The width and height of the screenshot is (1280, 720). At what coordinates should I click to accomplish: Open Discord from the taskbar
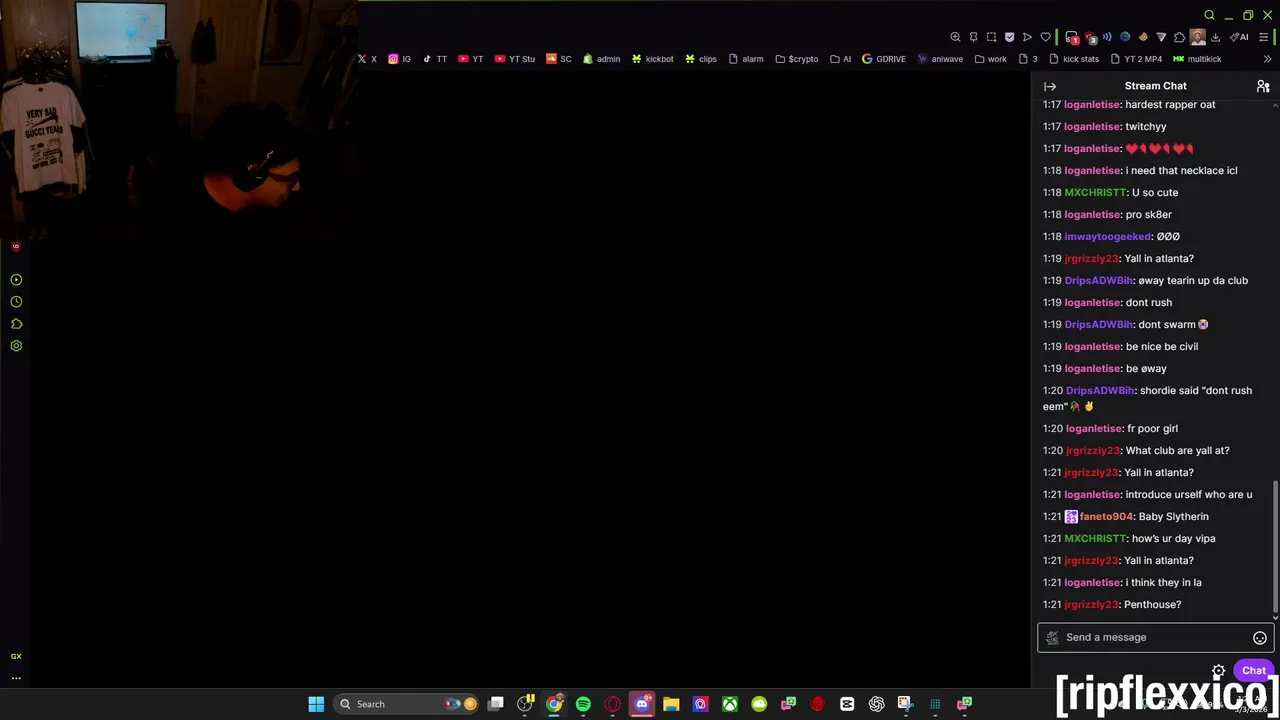(642, 704)
